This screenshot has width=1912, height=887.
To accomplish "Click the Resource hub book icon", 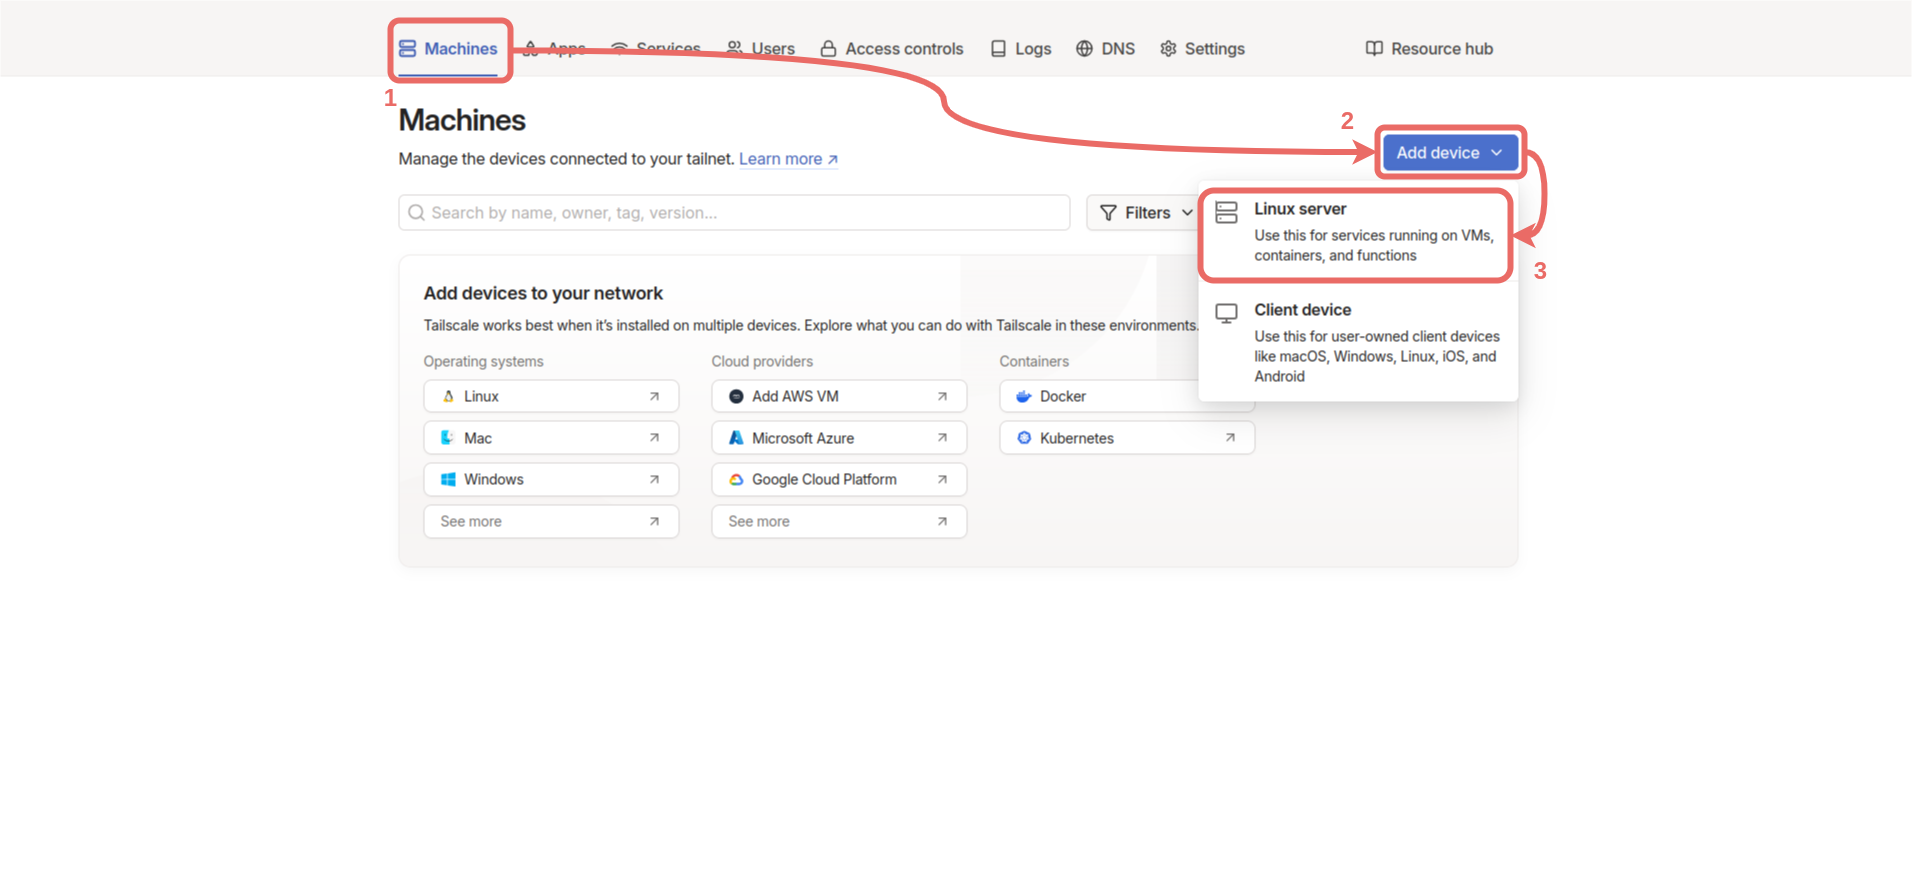I will click(x=1375, y=49).
